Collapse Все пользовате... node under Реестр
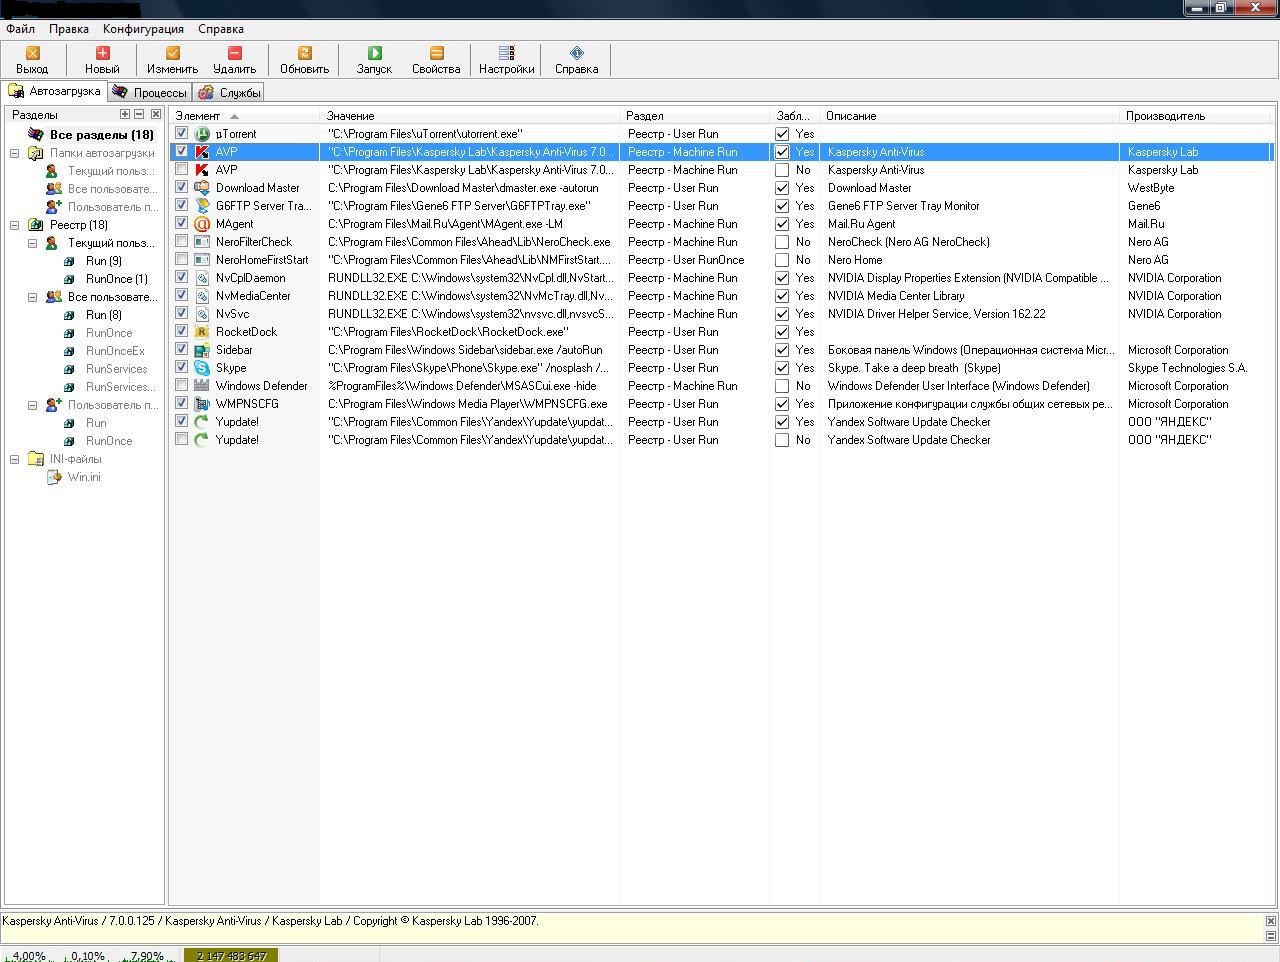Image resolution: width=1280 pixels, height=962 pixels. (x=33, y=297)
